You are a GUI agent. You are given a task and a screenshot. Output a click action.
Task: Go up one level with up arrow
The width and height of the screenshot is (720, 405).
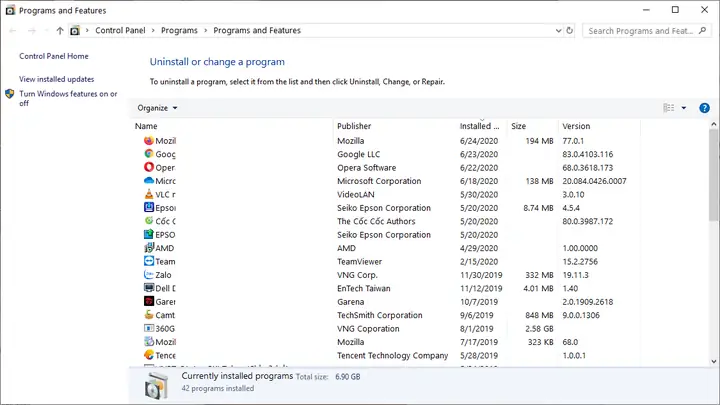(60, 31)
